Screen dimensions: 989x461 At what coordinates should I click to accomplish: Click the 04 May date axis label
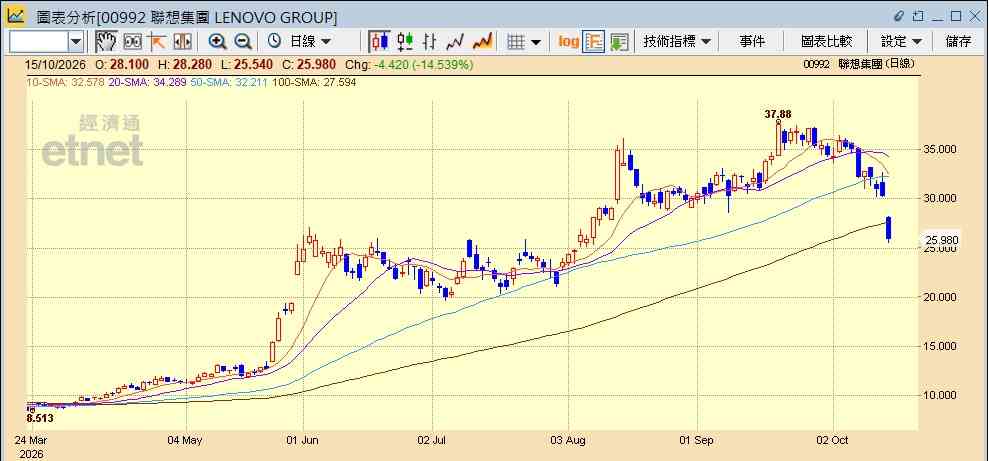187,440
